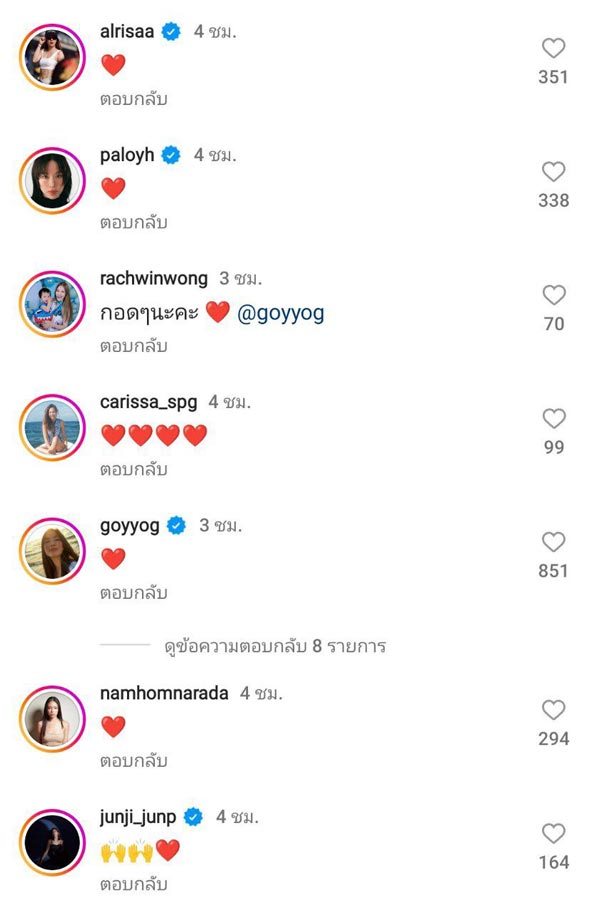This screenshot has height=911, width=600.
Task: Visit the namhomnarada username link
Action: (x=164, y=693)
